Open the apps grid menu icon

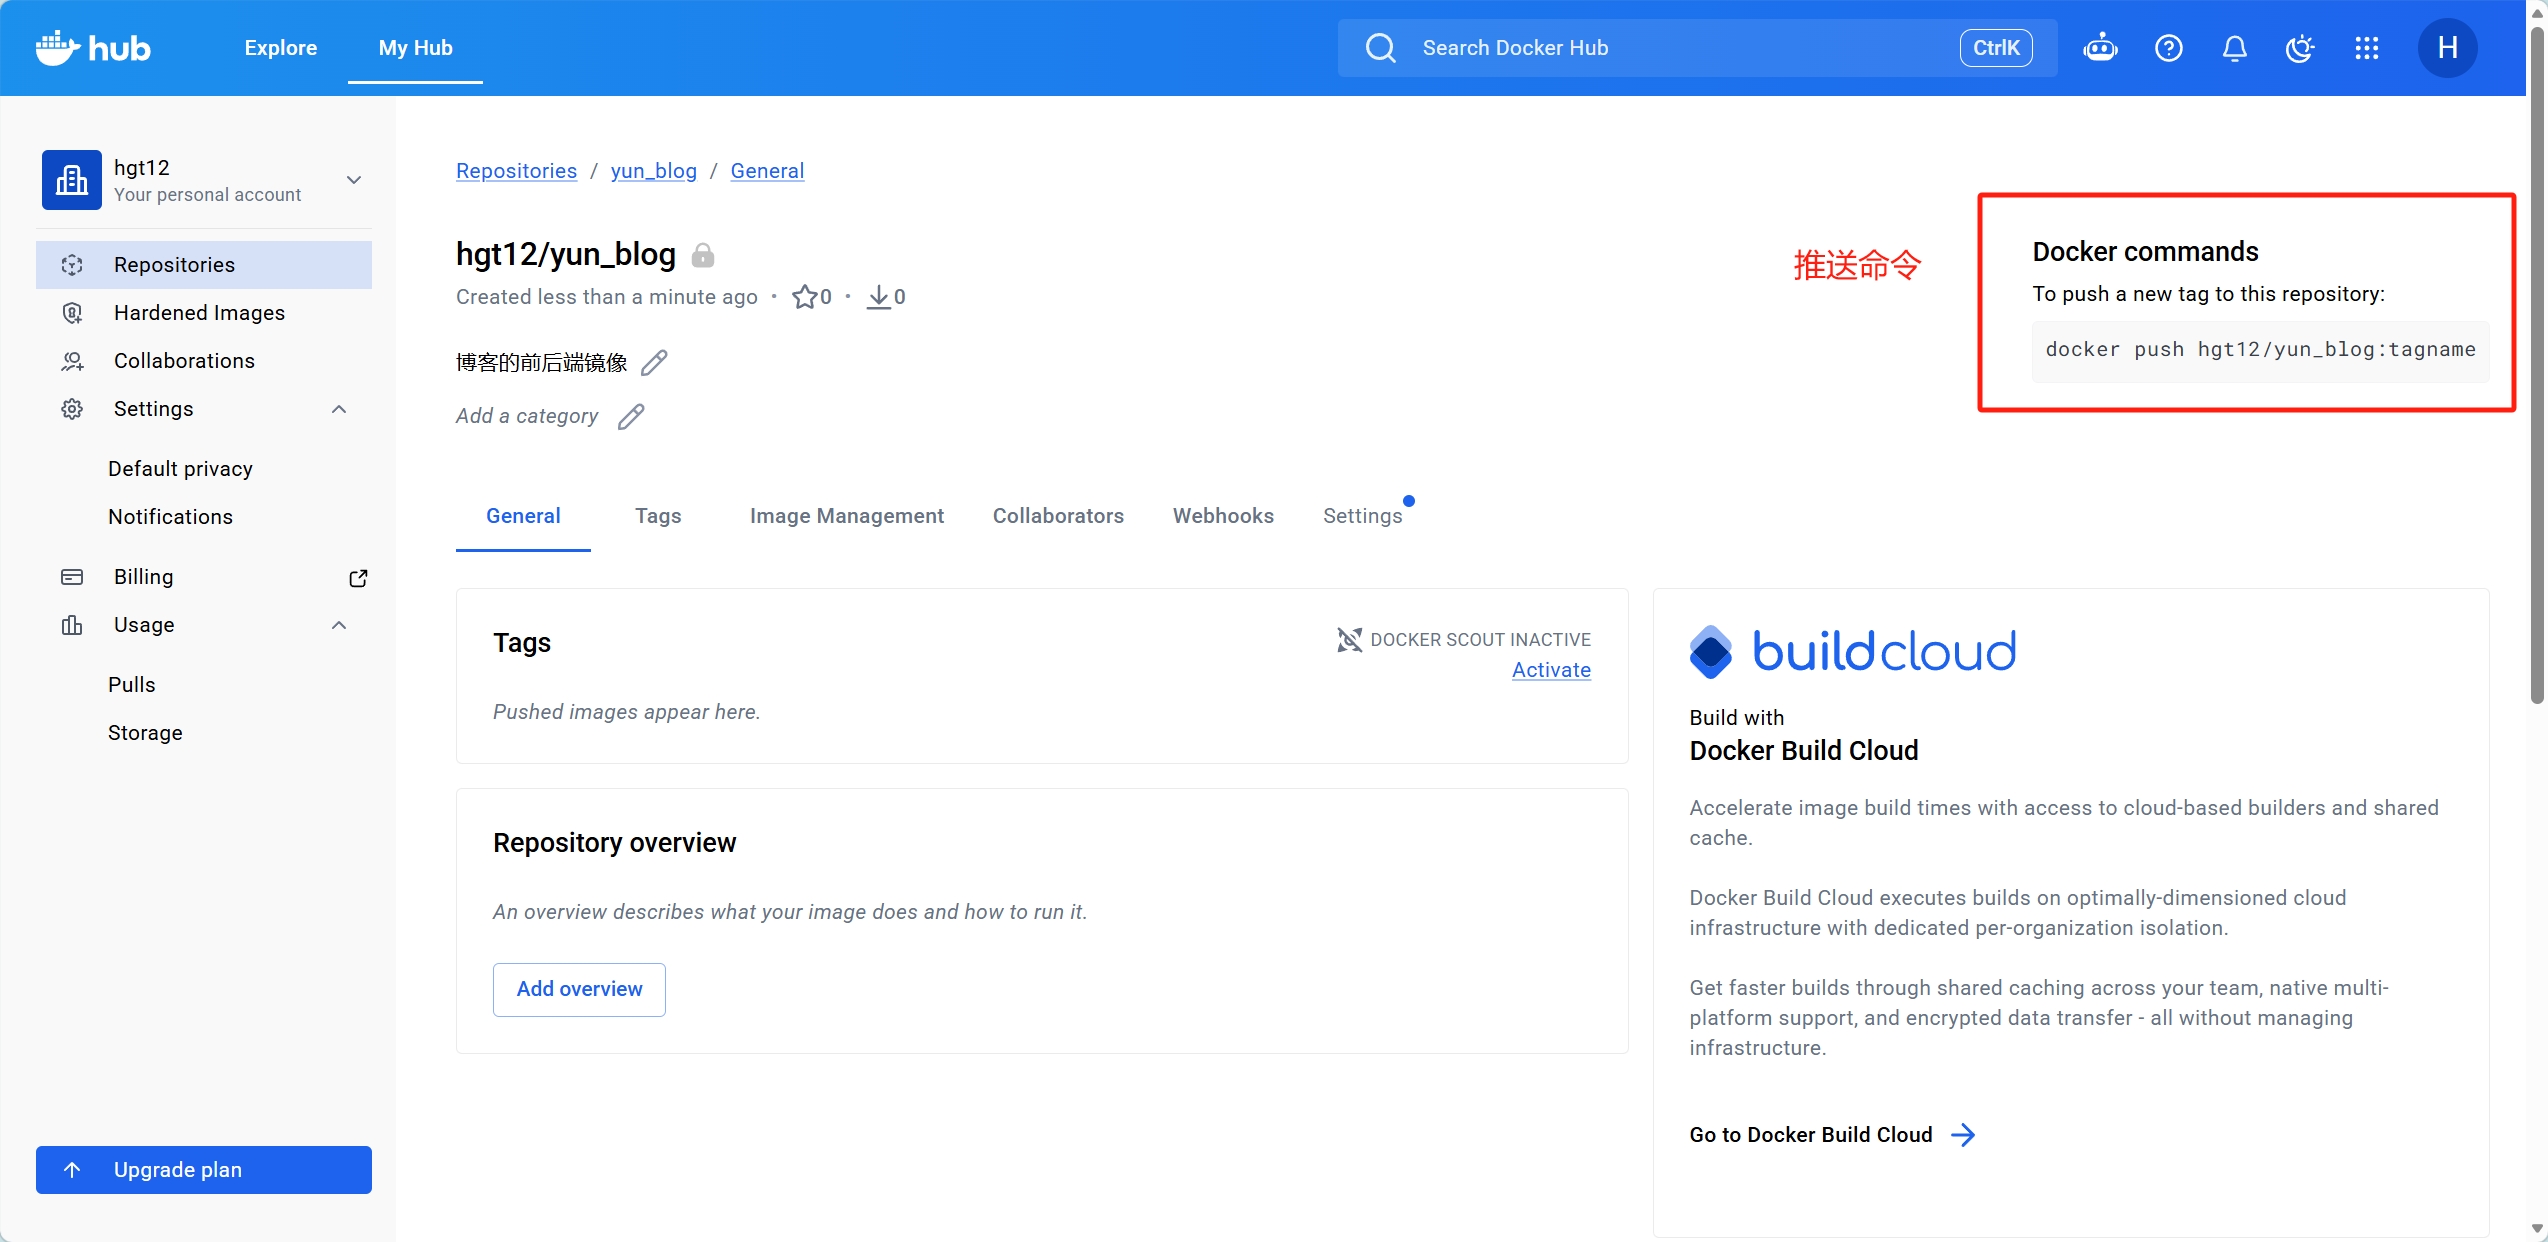[2366, 48]
